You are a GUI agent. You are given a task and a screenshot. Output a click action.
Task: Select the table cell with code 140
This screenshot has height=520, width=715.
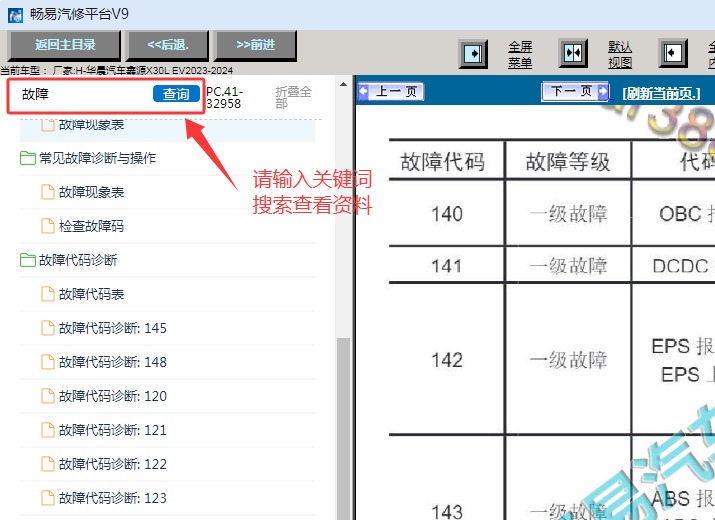point(447,214)
